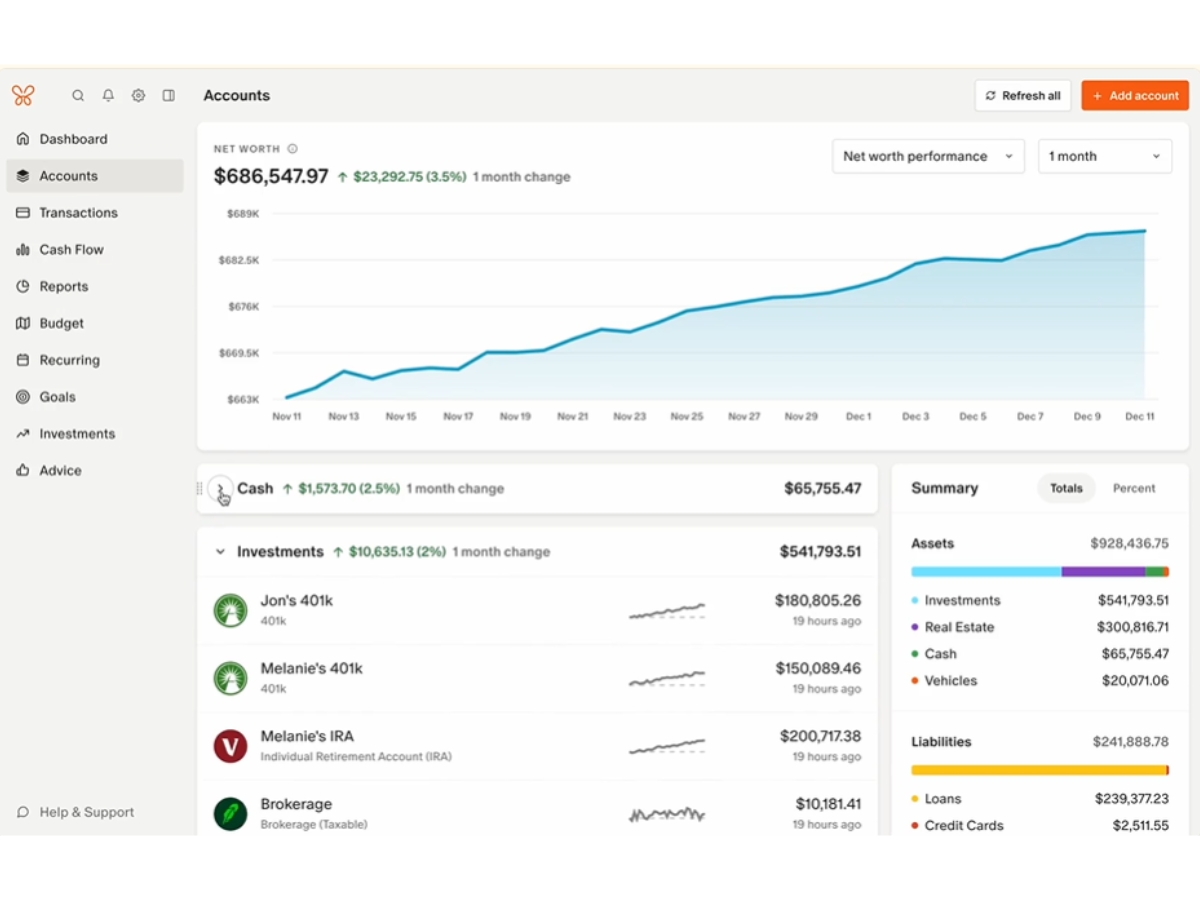Click Loans amount $239,377.23

pyautogui.click(x=1132, y=800)
